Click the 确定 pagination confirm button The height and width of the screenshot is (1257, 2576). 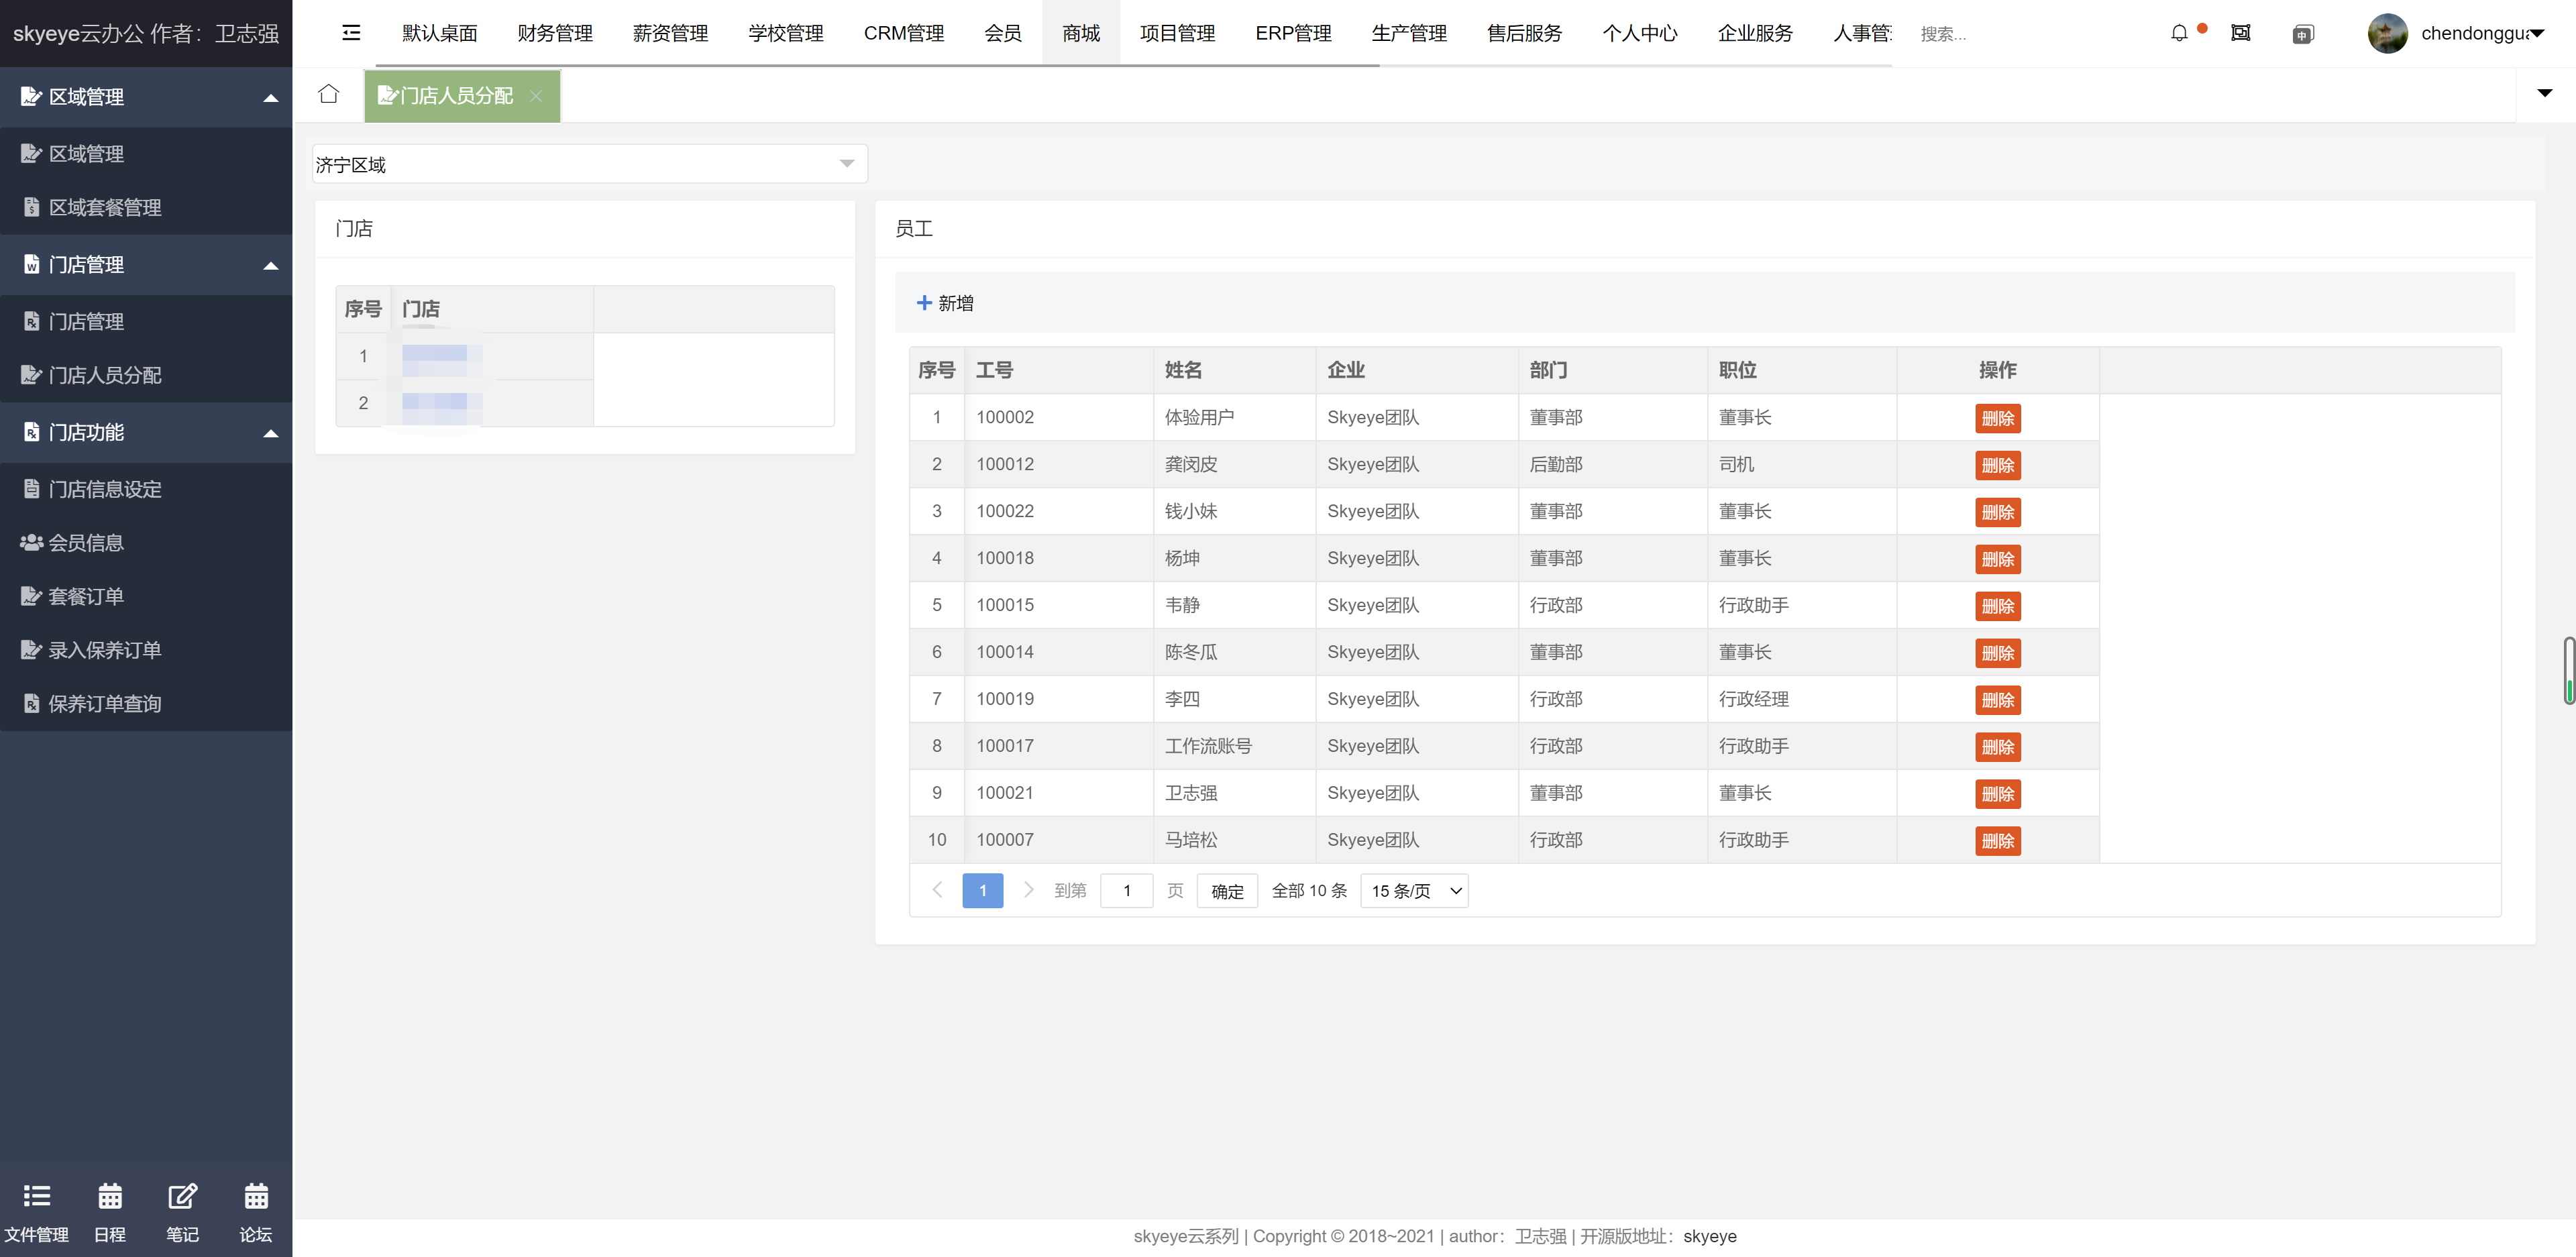click(x=1227, y=890)
